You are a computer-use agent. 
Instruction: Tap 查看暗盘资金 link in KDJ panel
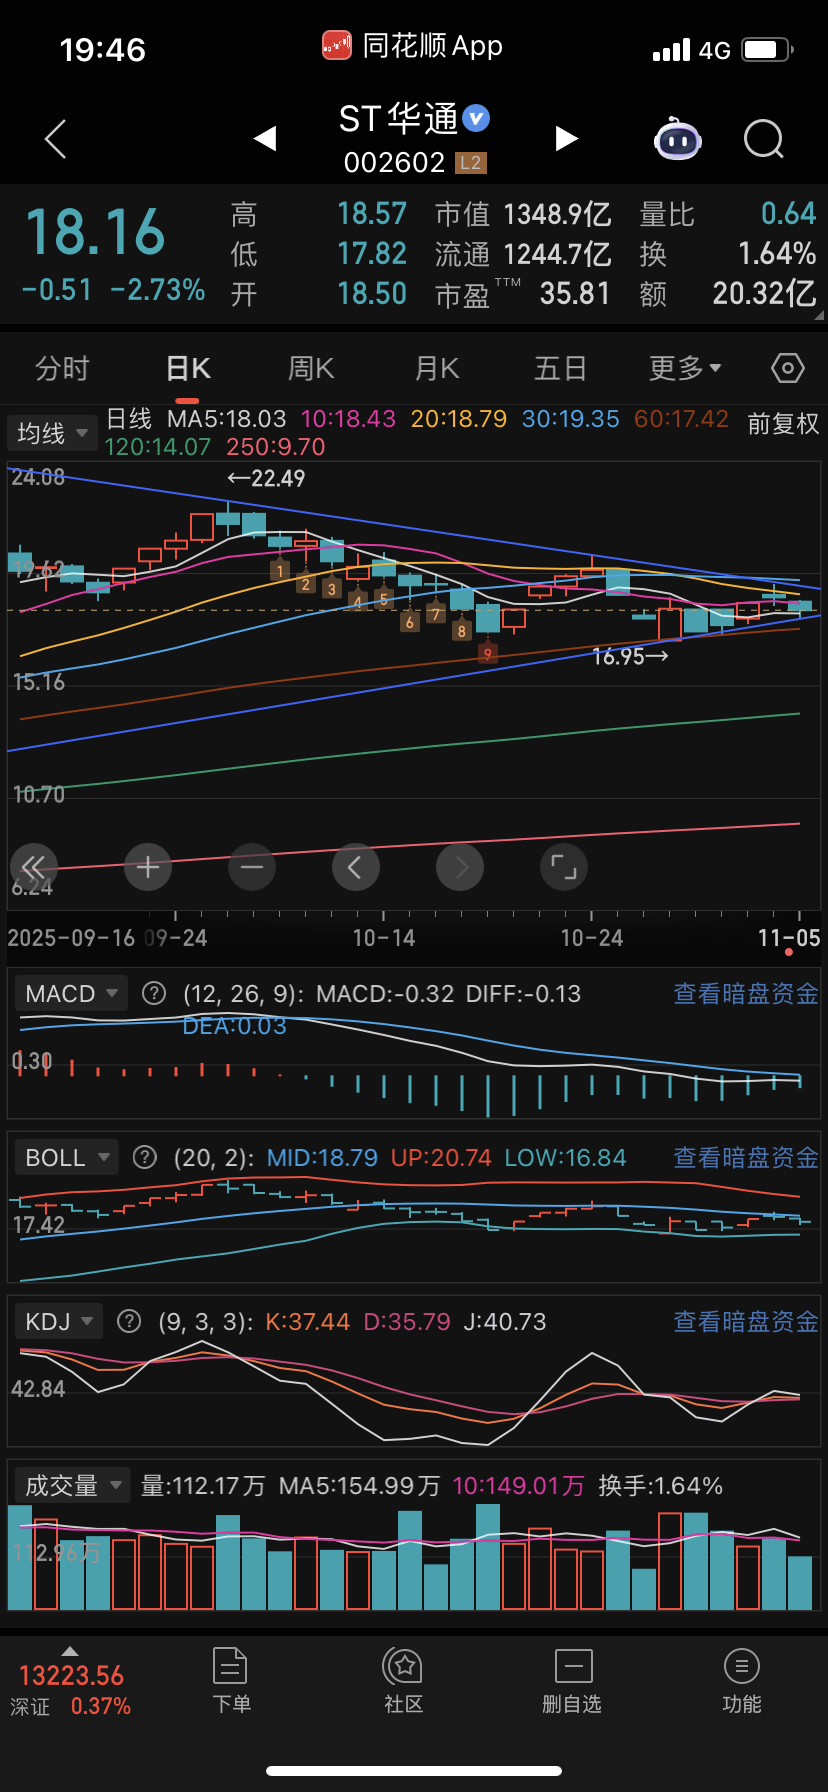point(746,1321)
